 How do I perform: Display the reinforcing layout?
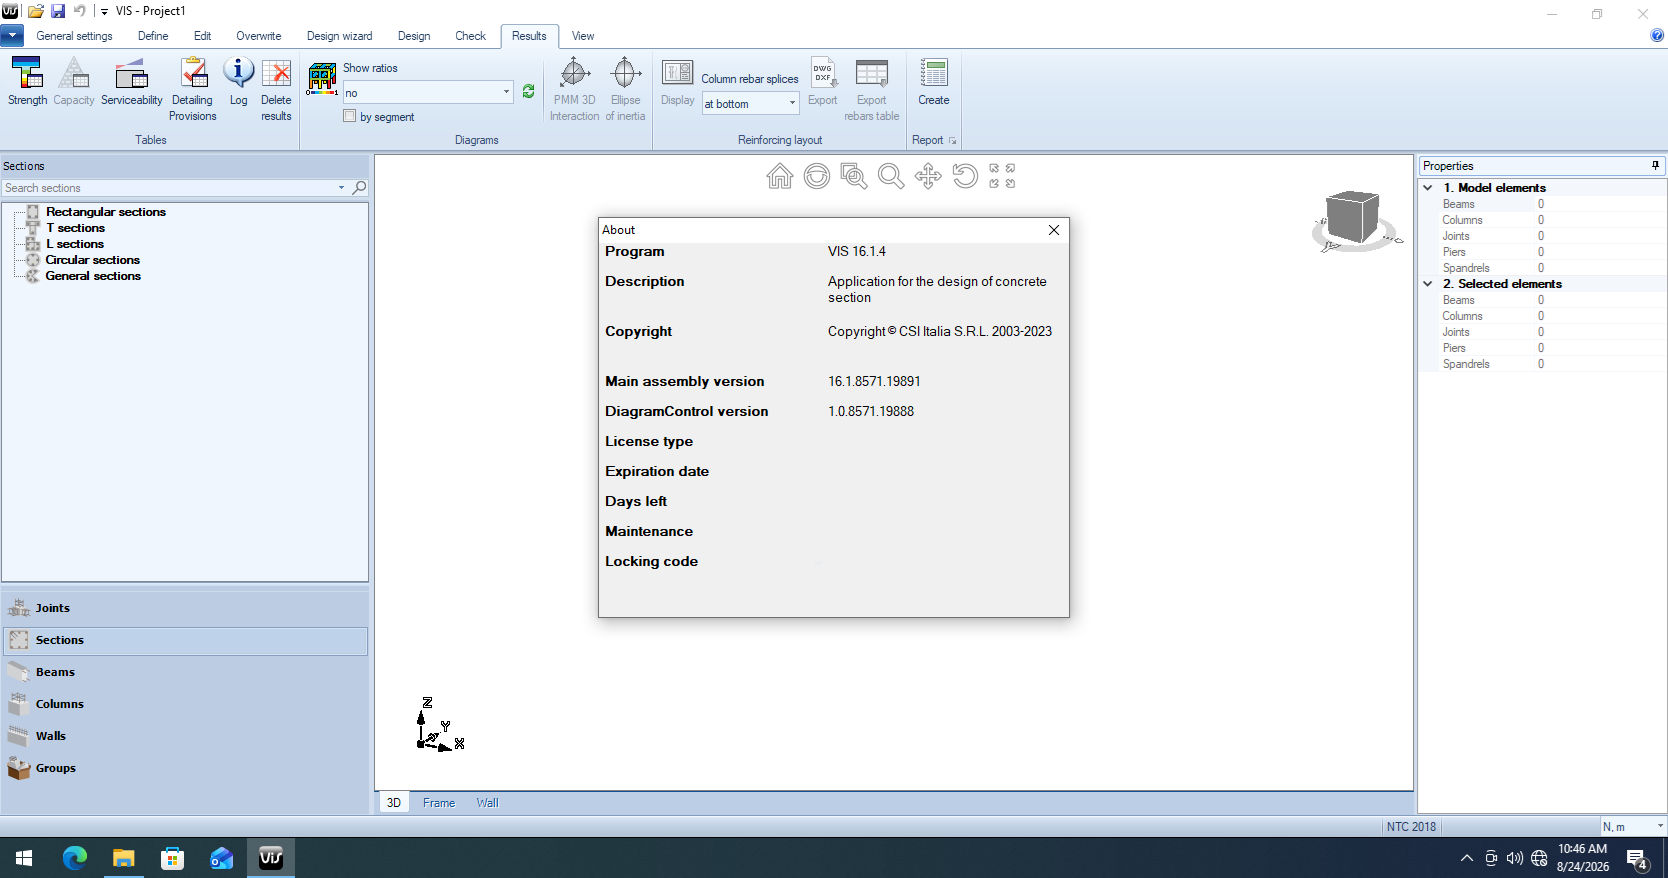tap(677, 81)
